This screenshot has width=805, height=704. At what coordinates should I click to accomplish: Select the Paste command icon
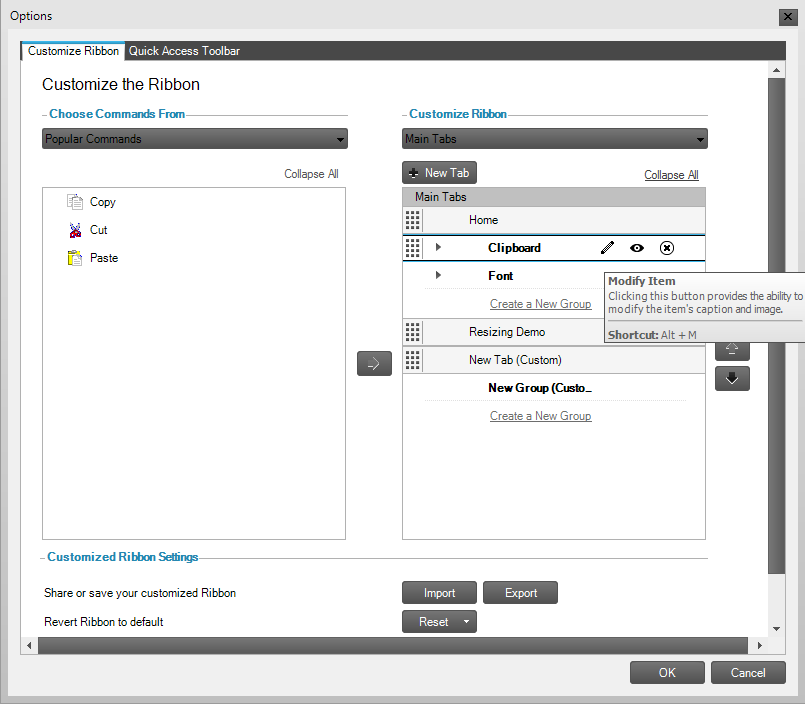(75, 257)
